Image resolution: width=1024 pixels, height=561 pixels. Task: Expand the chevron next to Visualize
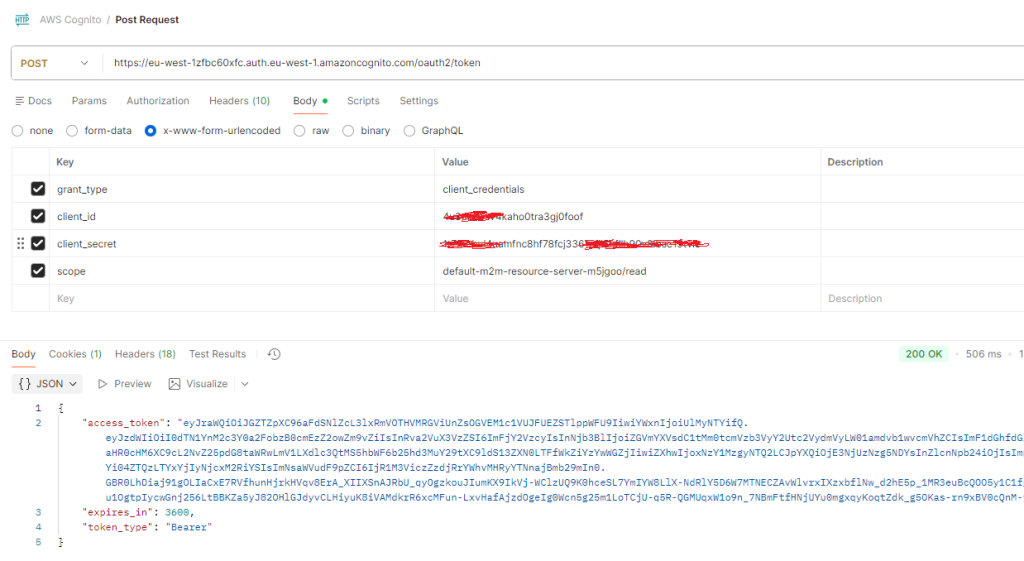coord(245,384)
